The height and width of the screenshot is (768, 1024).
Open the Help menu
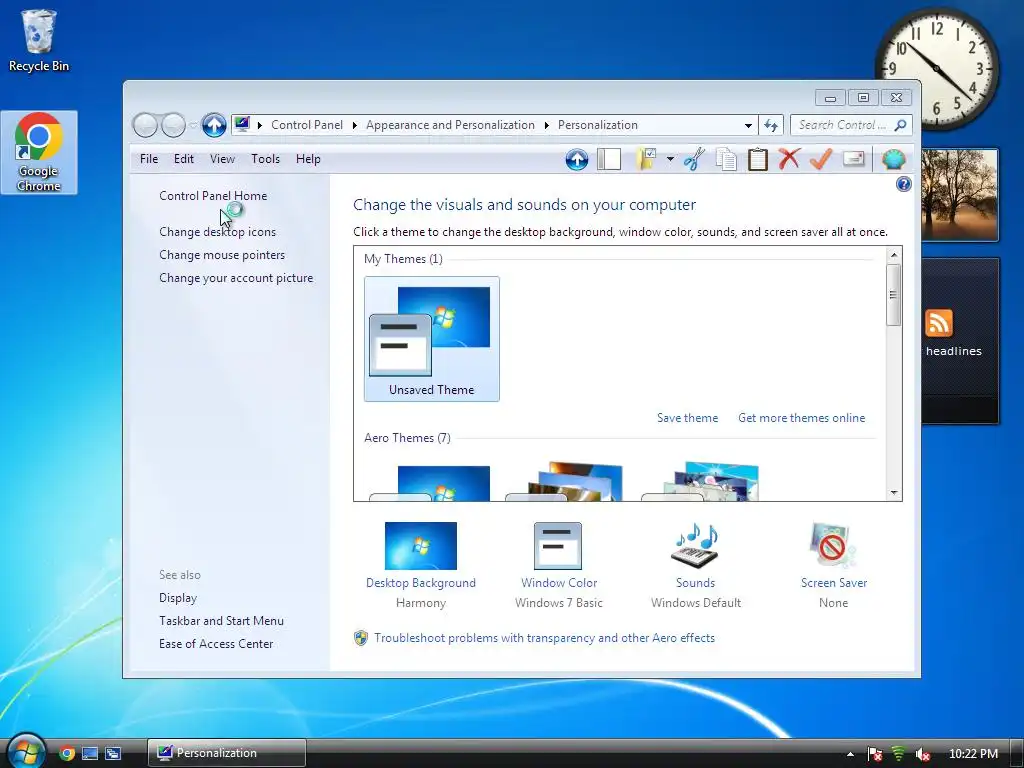(308, 159)
